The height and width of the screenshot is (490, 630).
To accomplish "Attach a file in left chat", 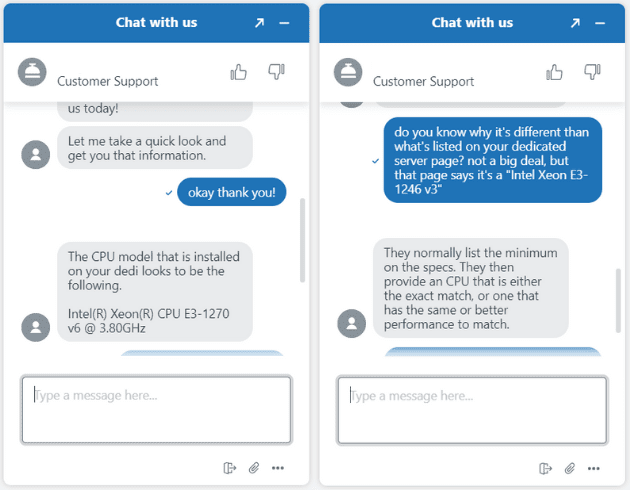I will pos(254,467).
